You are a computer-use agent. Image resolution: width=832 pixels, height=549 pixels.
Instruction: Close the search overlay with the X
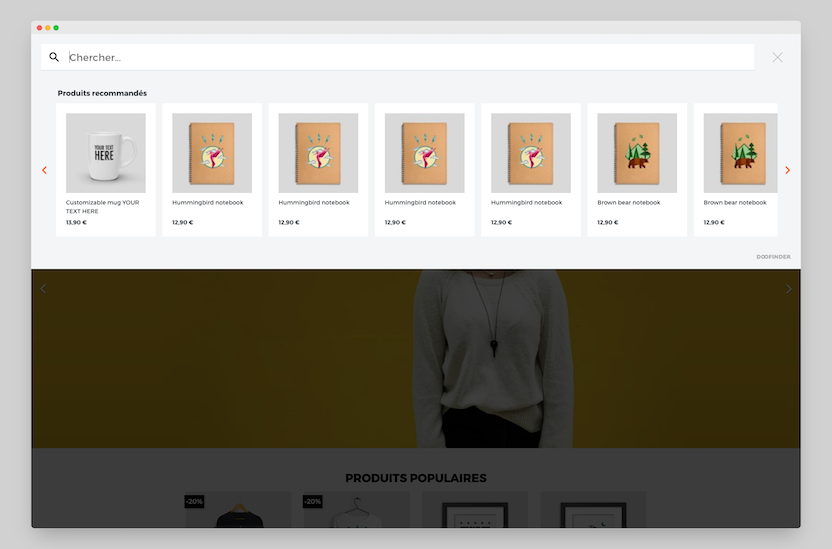pyautogui.click(x=777, y=57)
